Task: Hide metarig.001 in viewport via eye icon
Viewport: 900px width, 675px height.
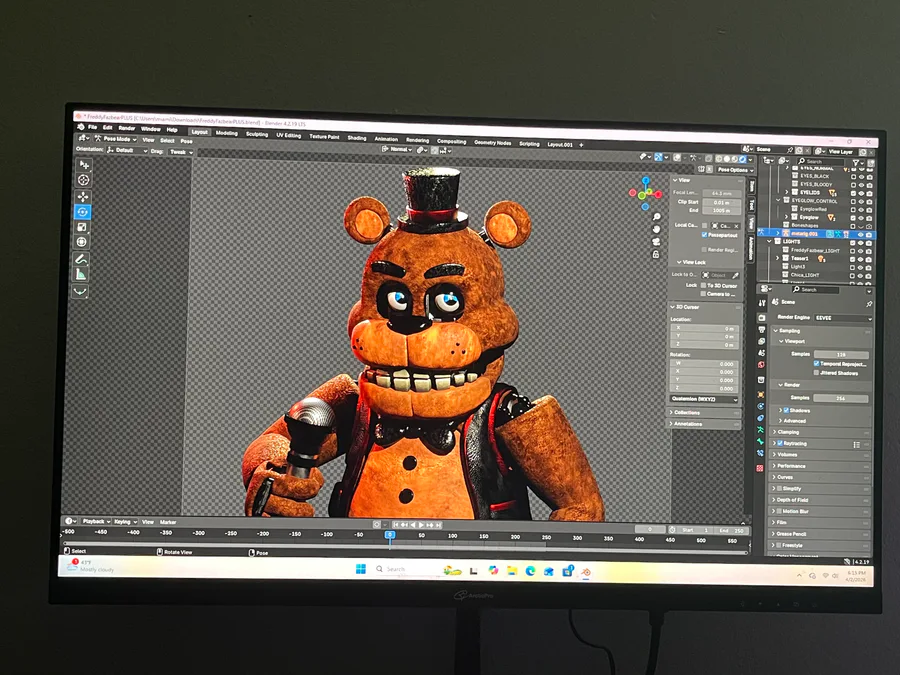Action: coord(860,235)
